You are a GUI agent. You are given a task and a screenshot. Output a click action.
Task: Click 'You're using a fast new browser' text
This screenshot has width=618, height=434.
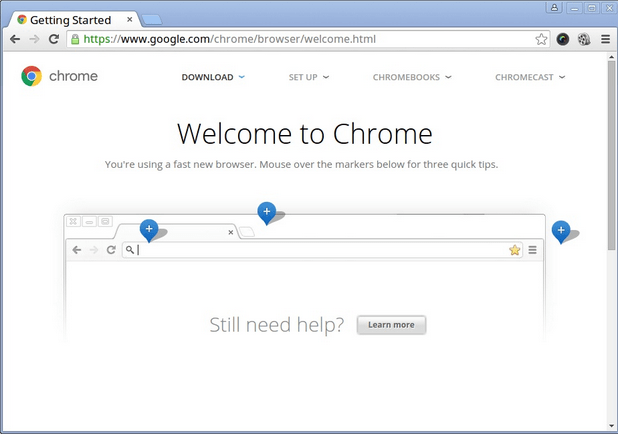[181, 164]
